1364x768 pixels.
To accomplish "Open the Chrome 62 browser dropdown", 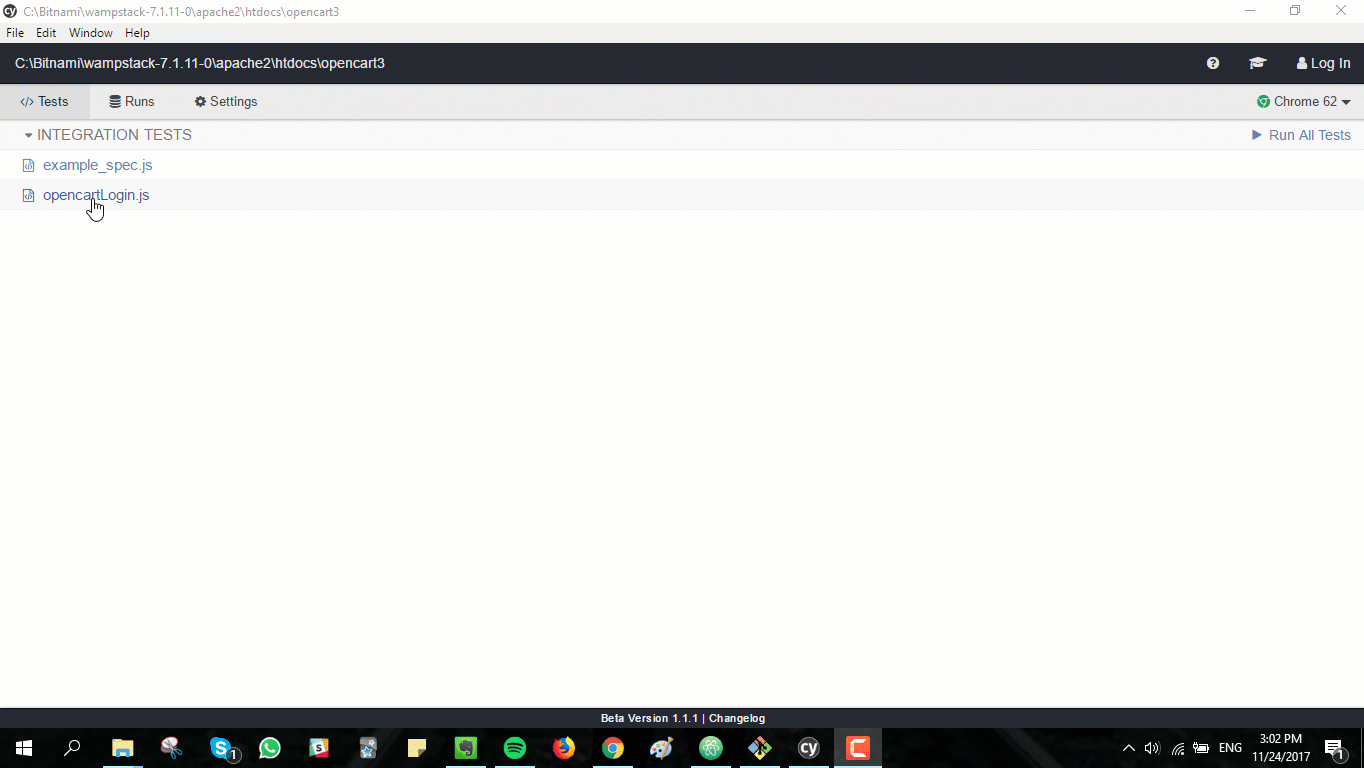I will (x=1304, y=102).
